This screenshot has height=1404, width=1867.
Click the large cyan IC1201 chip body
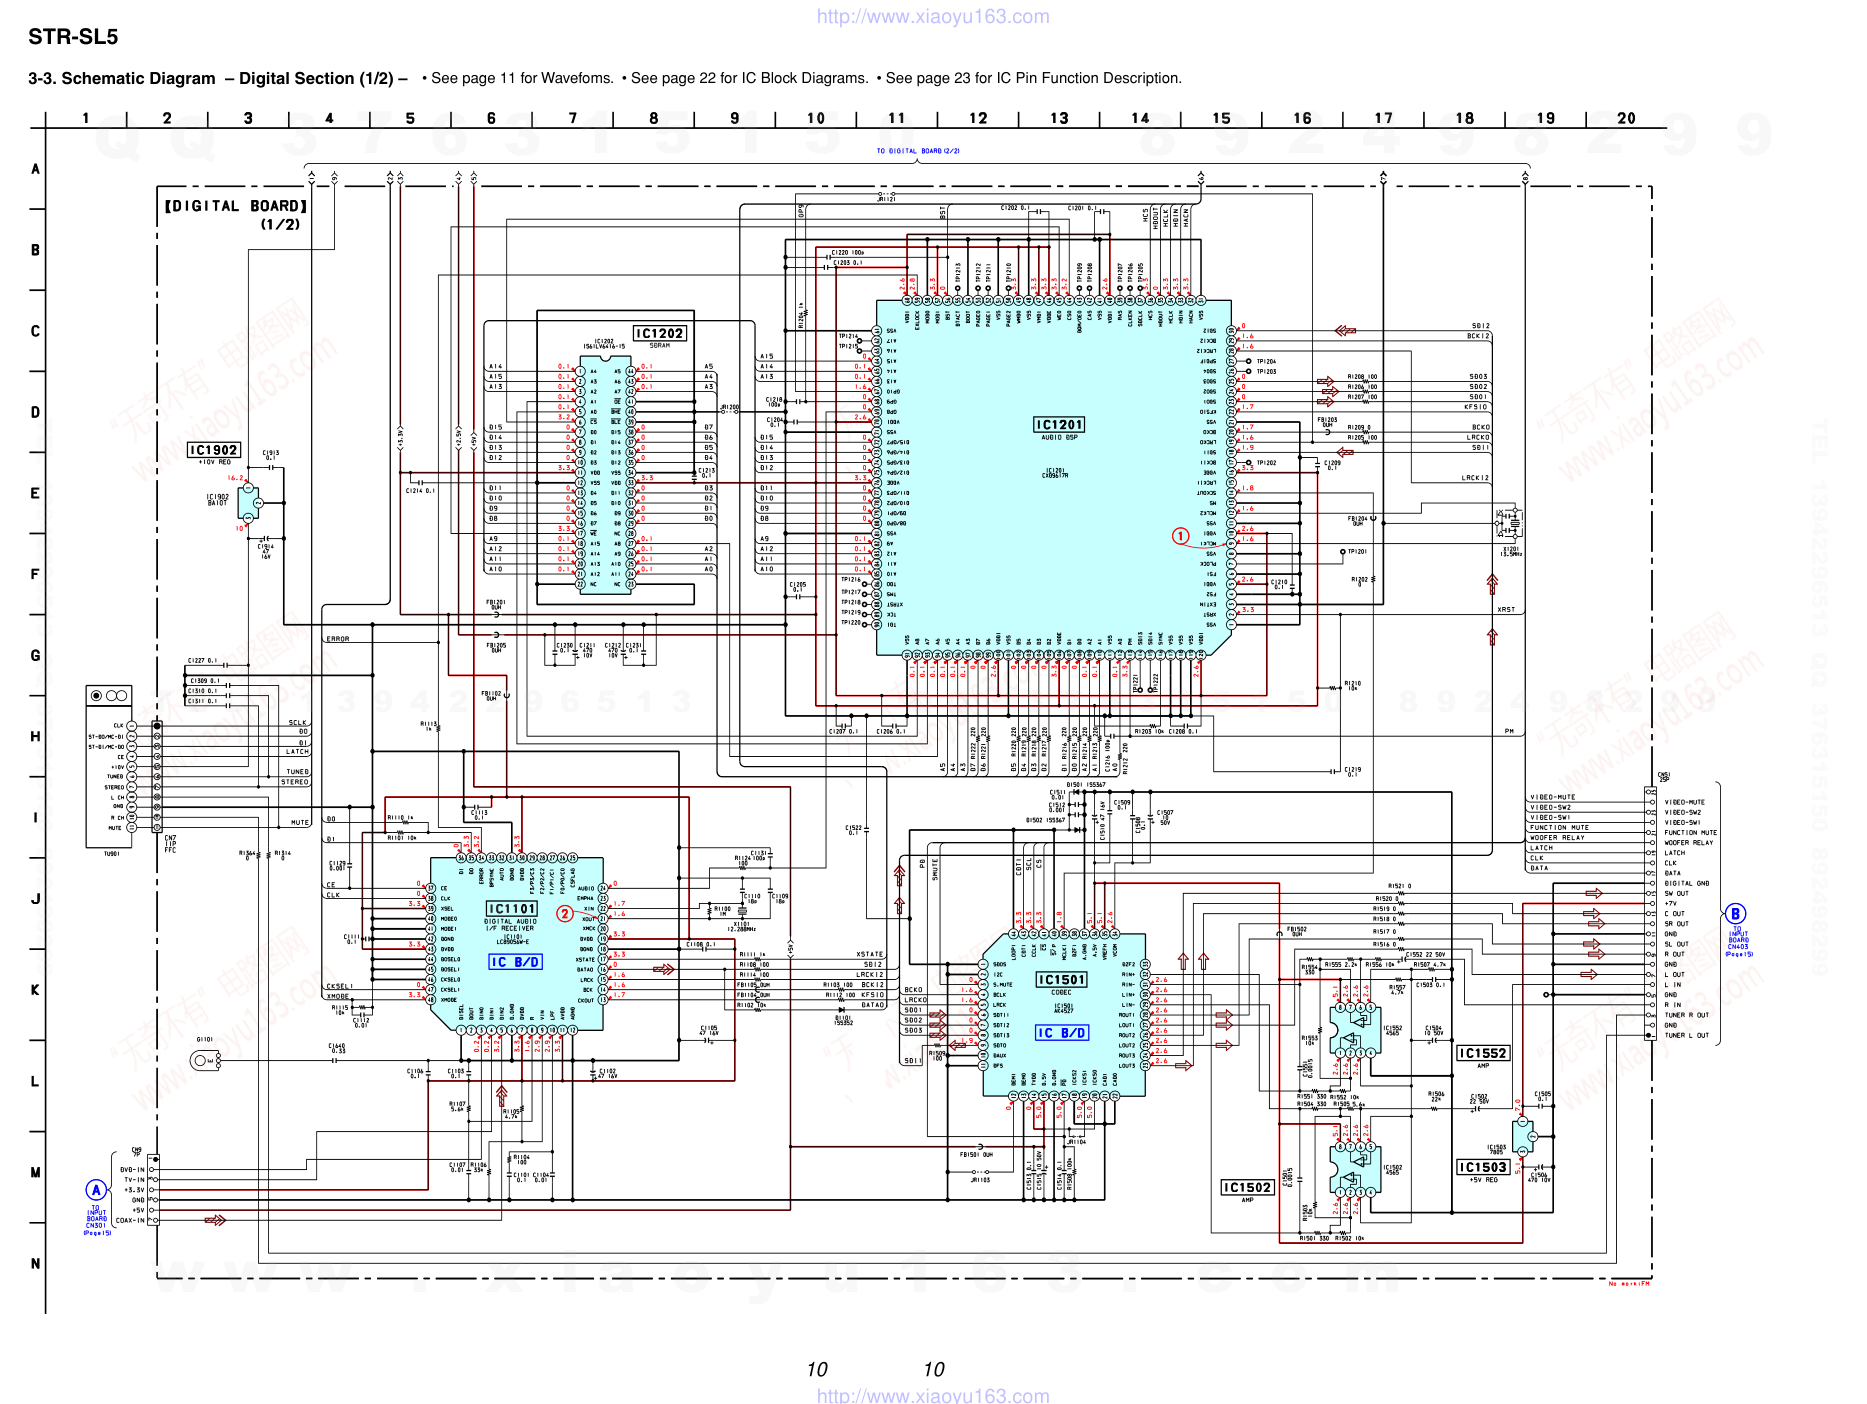(1054, 477)
